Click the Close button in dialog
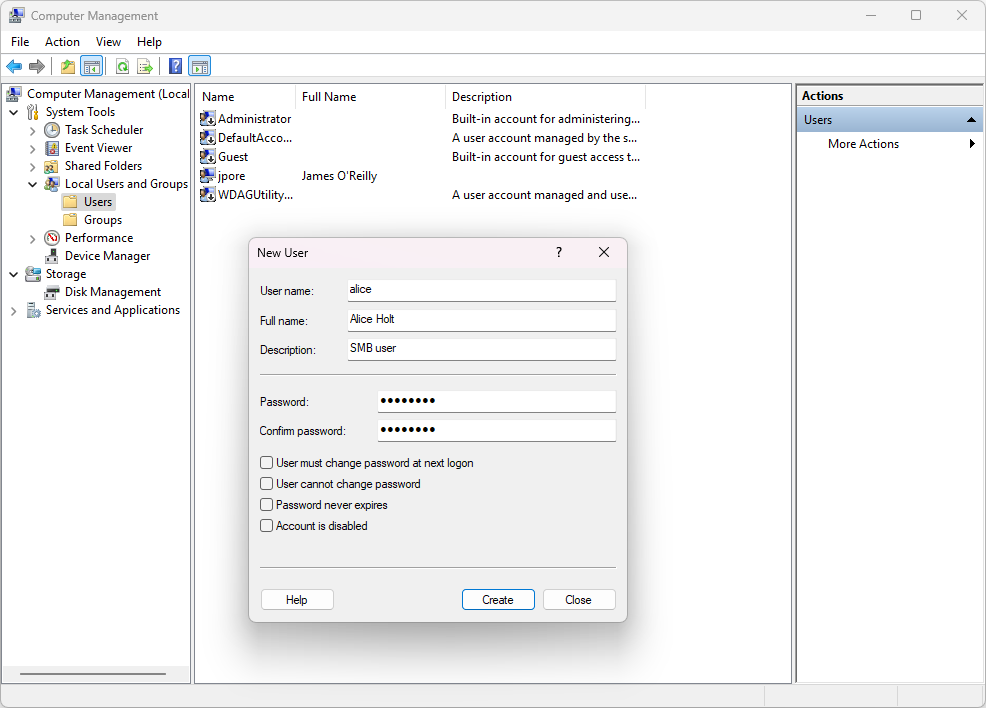 (x=579, y=600)
